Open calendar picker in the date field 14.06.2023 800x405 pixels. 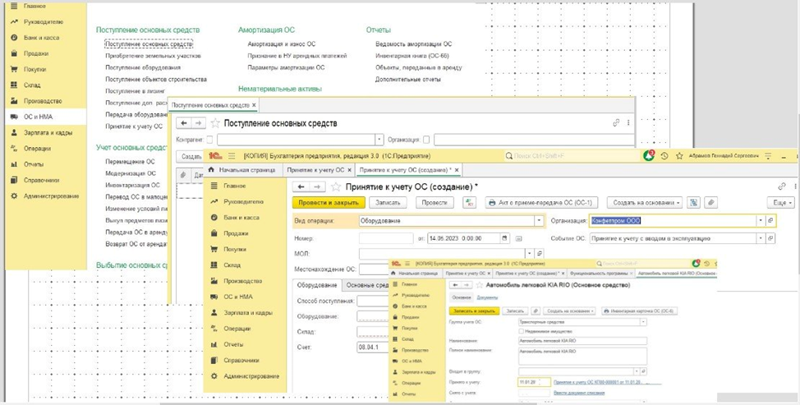(505, 238)
